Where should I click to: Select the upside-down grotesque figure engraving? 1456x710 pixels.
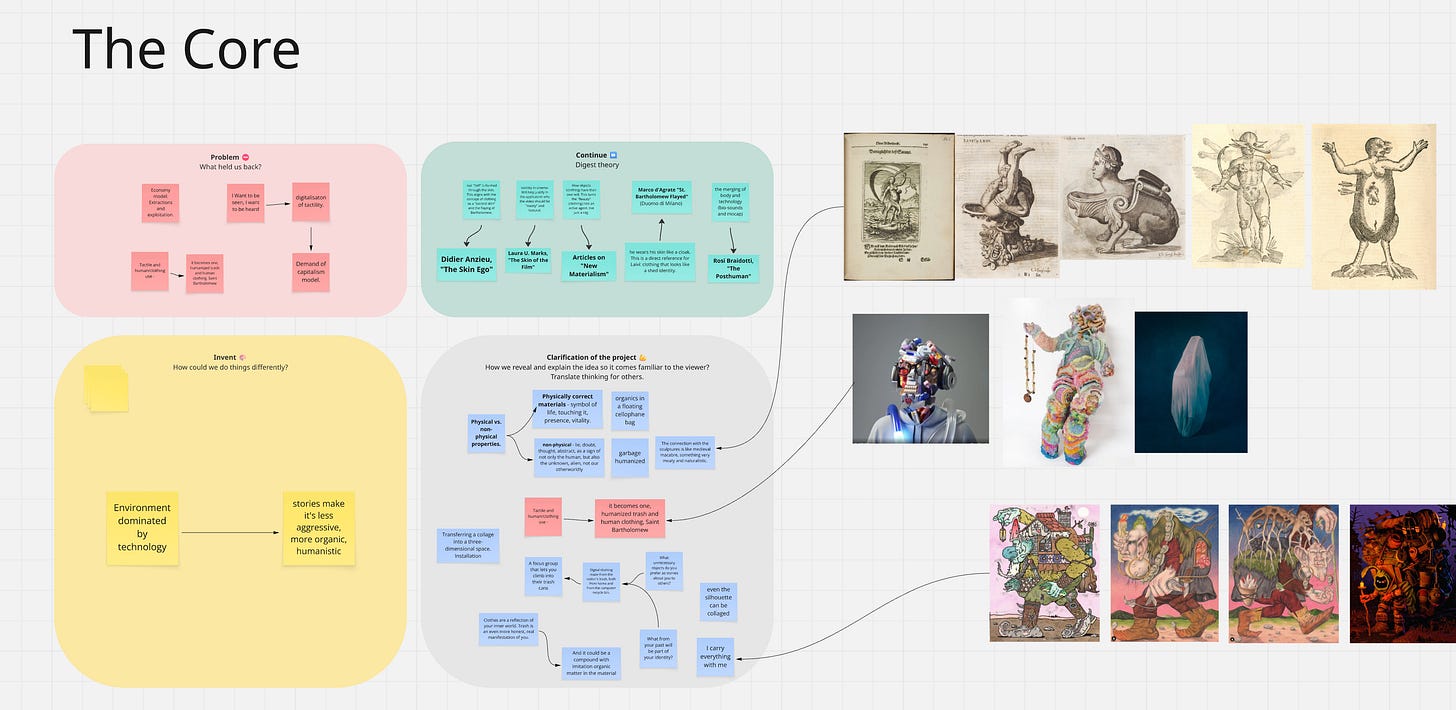tap(1006, 207)
